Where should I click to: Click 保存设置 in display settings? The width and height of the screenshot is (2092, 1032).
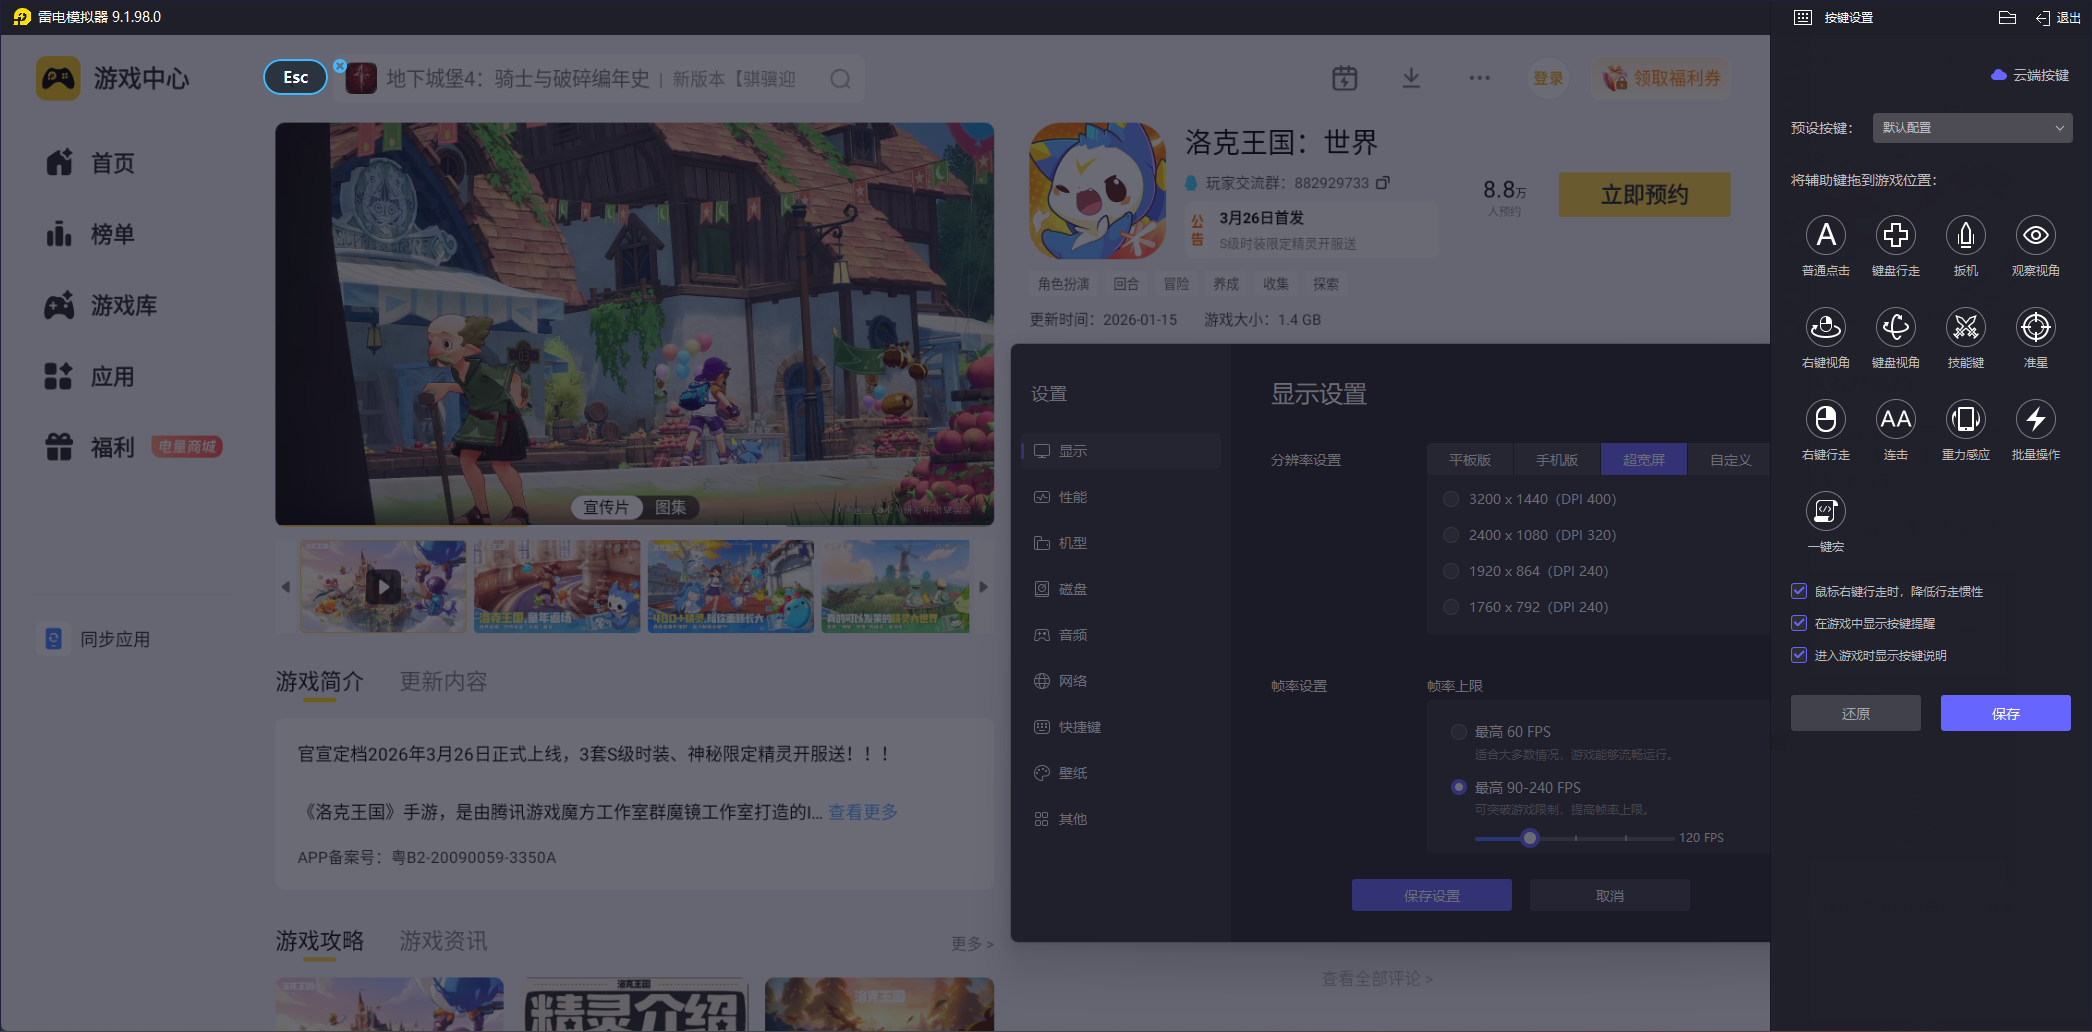pos(1431,895)
